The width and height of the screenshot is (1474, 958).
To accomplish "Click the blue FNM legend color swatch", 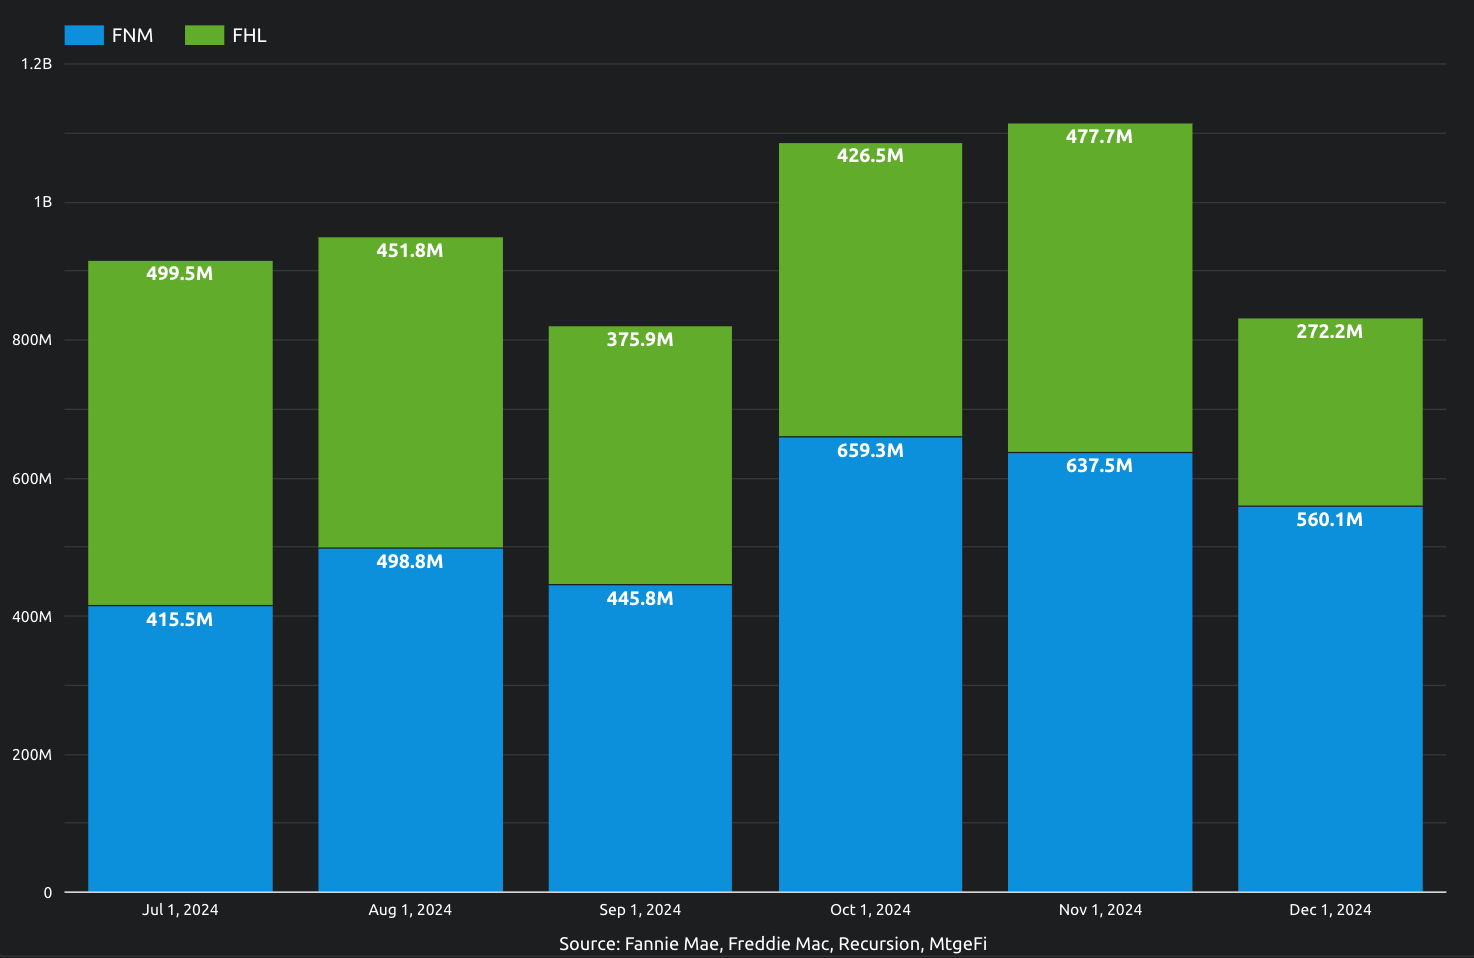I will [x=84, y=35].
